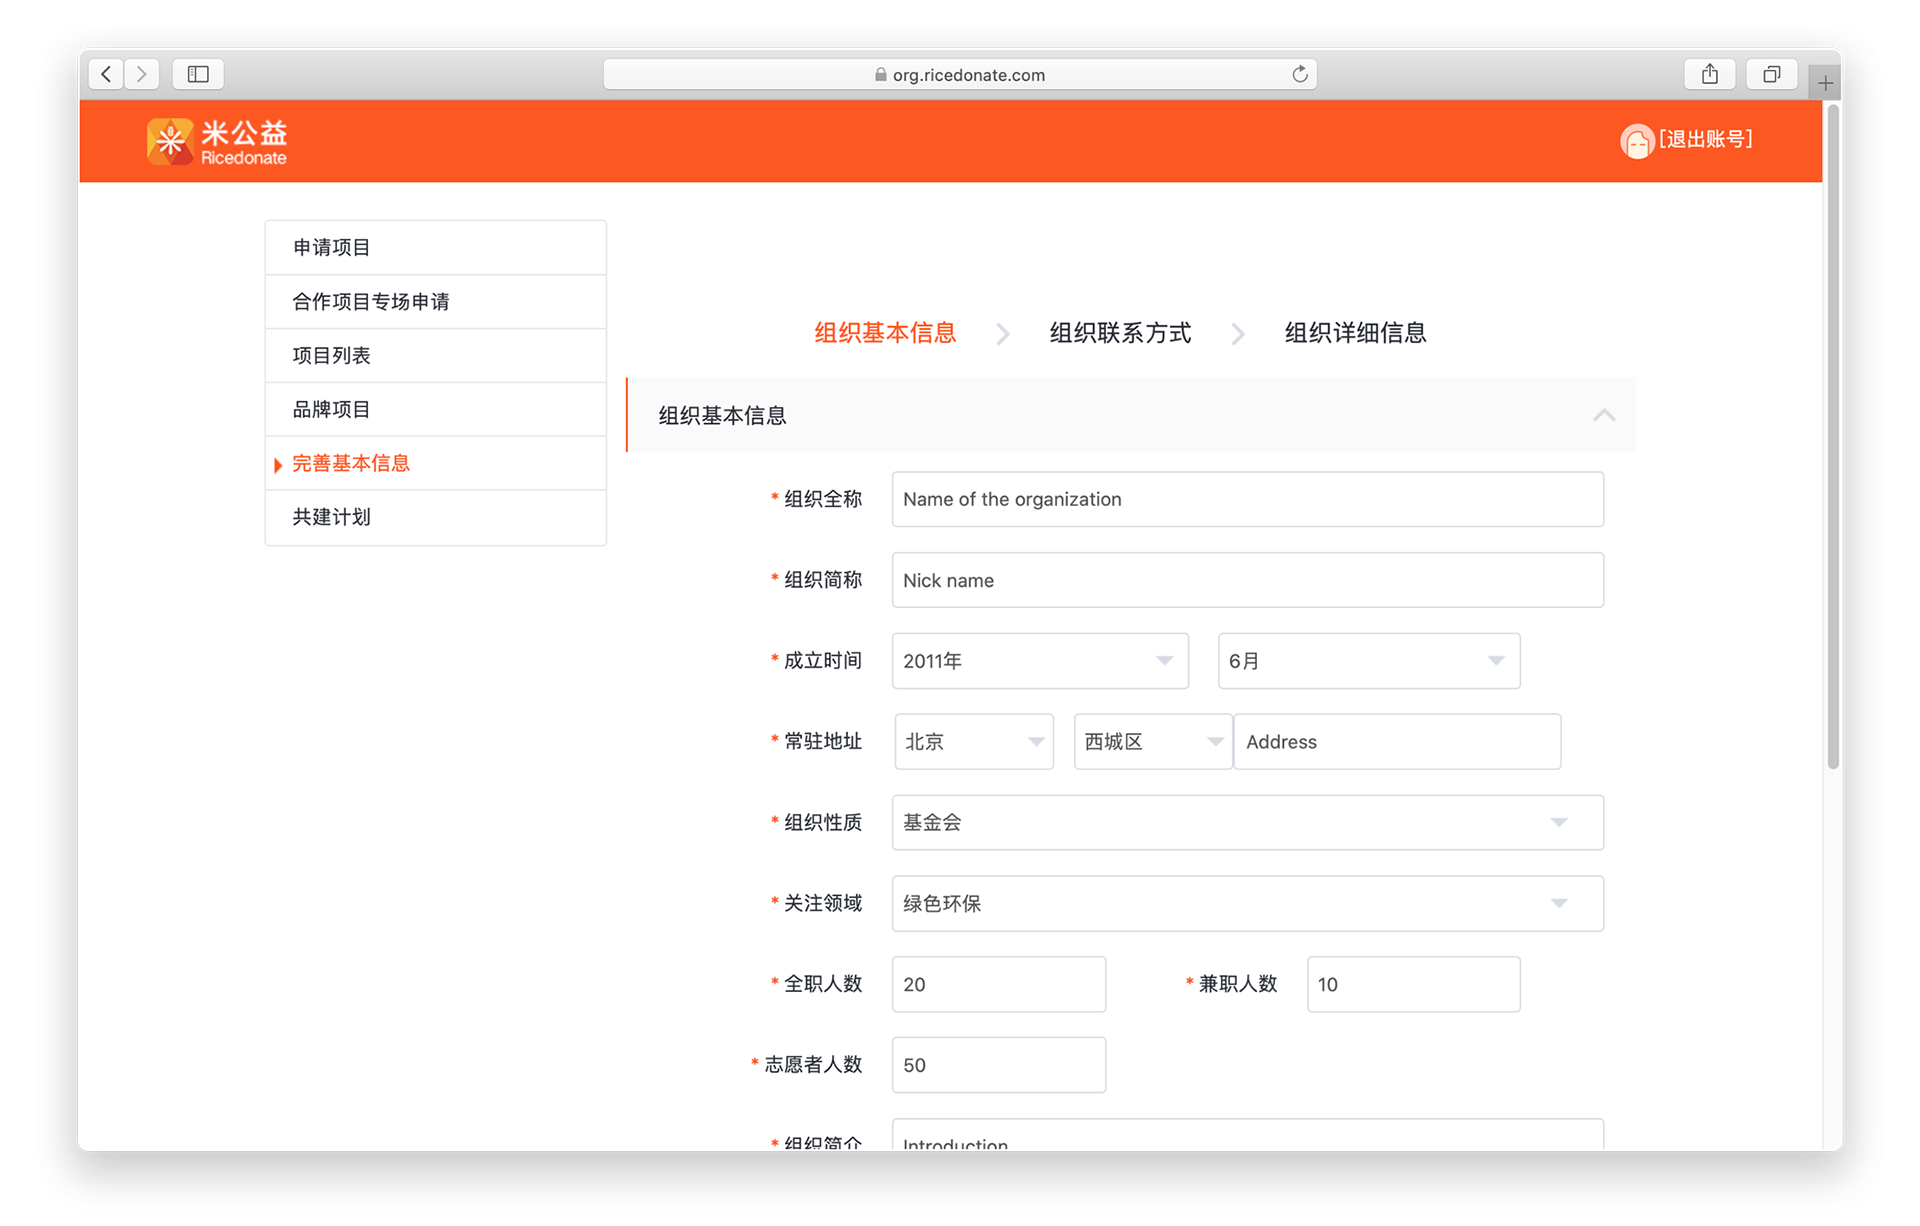Open the 6月 month dropdown

pos(1369,661)
